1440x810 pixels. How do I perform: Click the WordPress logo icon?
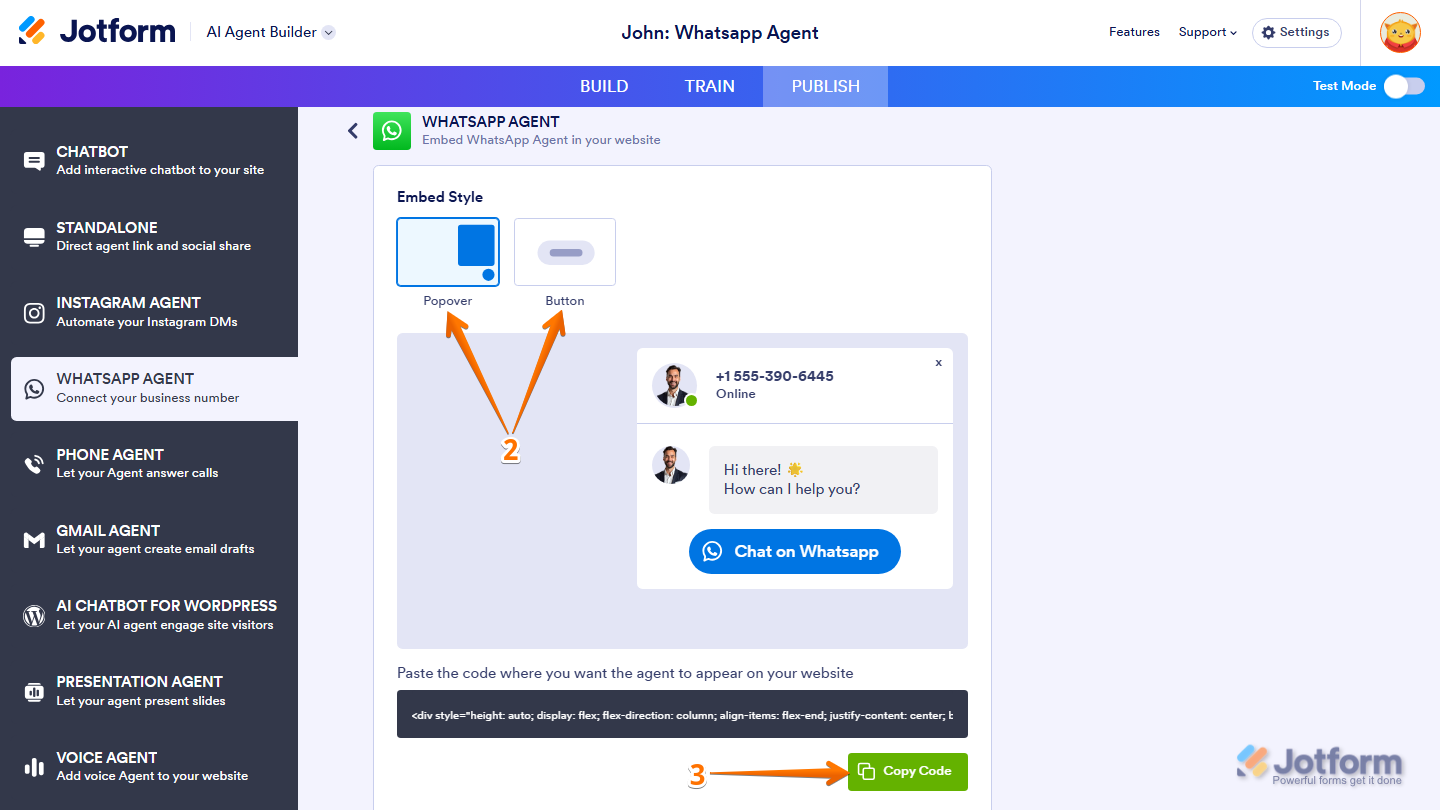tap(34, 616)
